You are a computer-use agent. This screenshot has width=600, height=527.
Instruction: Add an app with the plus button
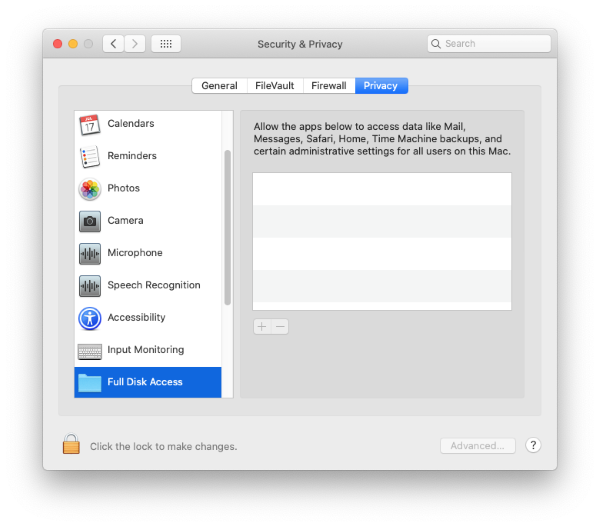(262, 326)
